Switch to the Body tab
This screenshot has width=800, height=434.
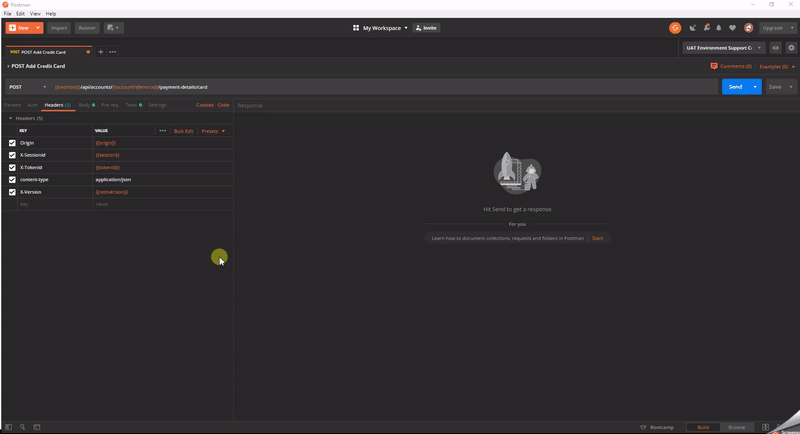coord(84,105)
